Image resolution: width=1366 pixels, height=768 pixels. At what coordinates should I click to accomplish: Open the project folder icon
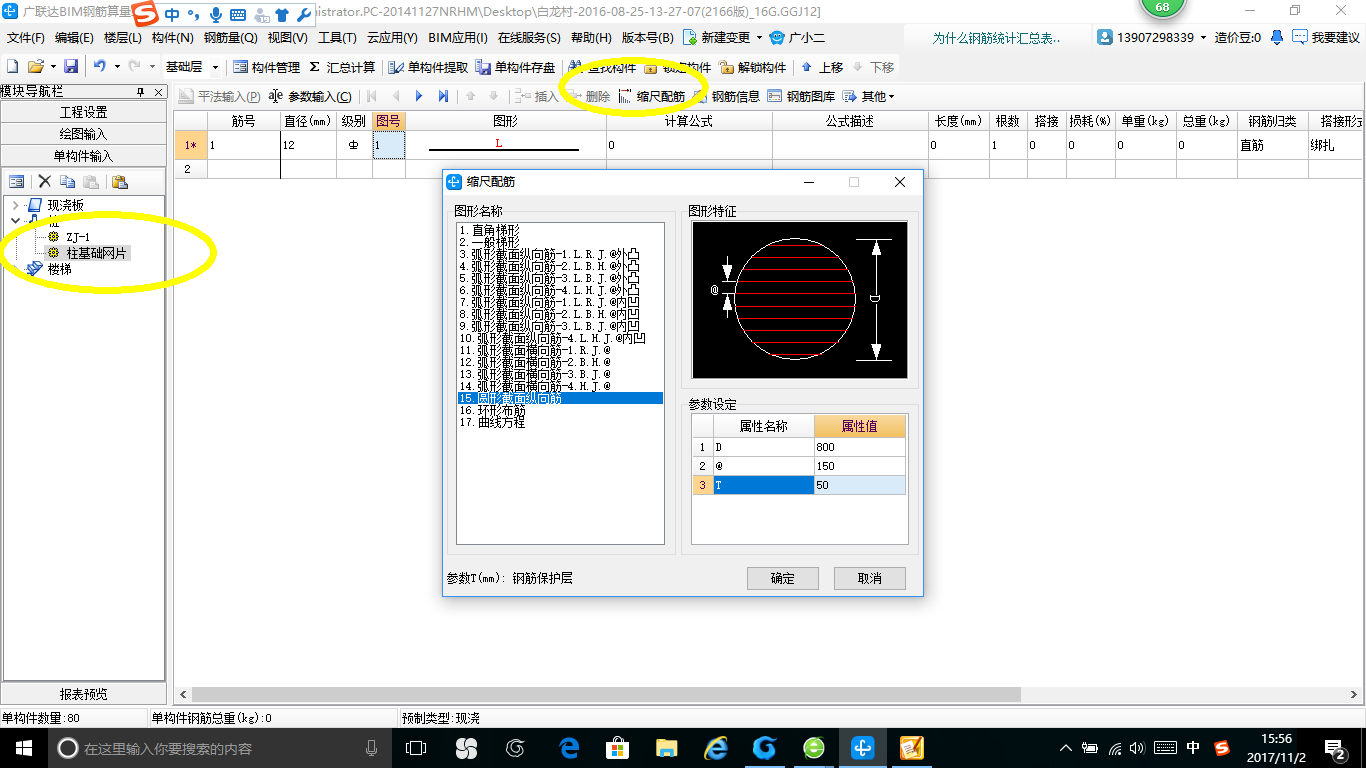(x=35, y=67)
